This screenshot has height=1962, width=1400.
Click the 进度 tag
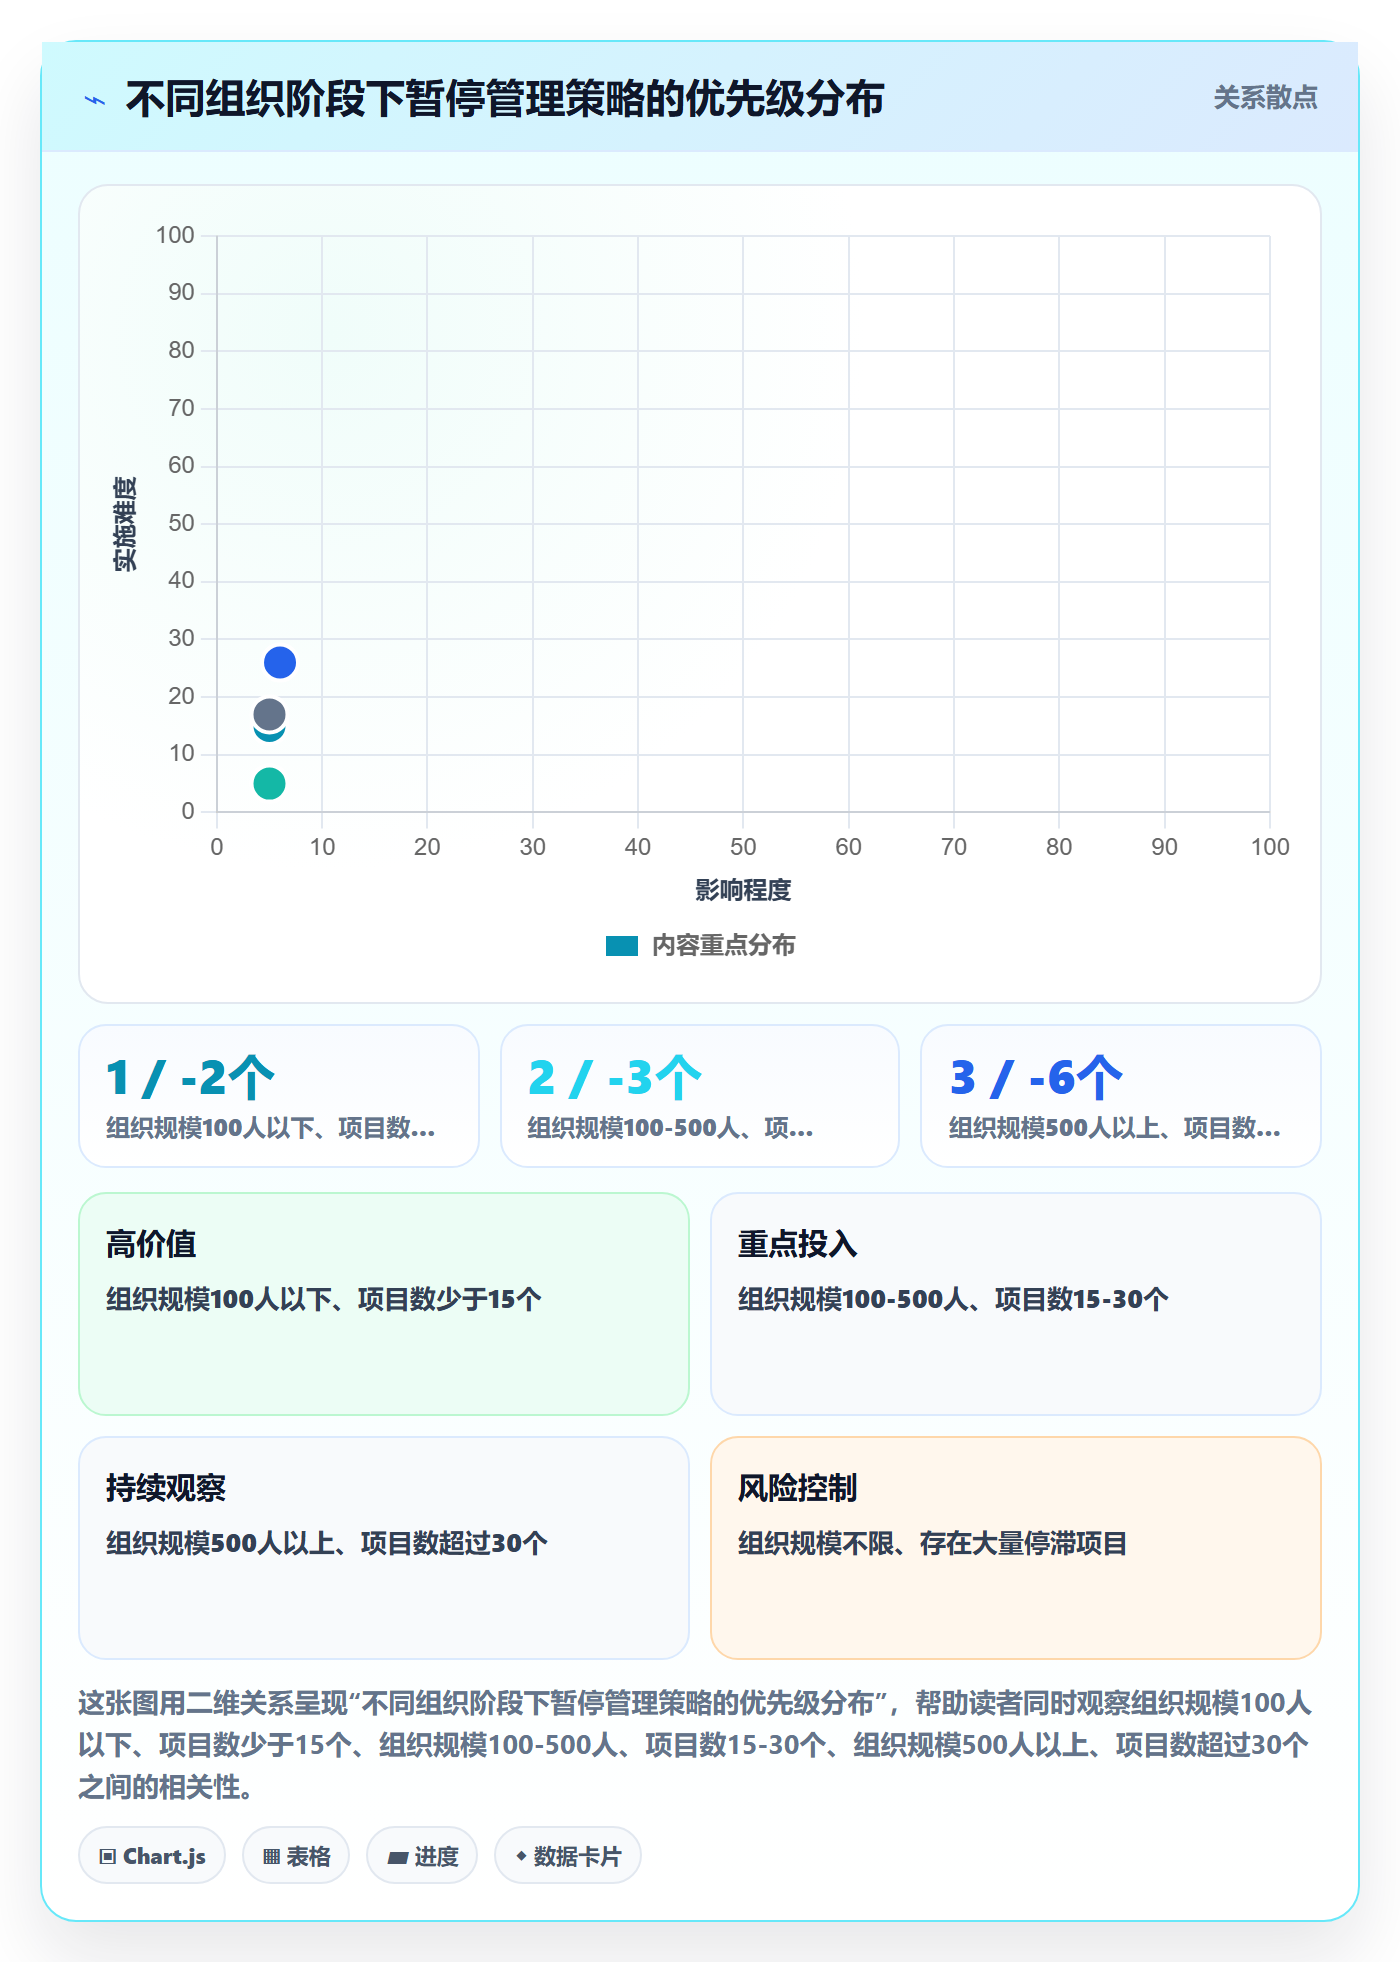[x=422, y=1856]
